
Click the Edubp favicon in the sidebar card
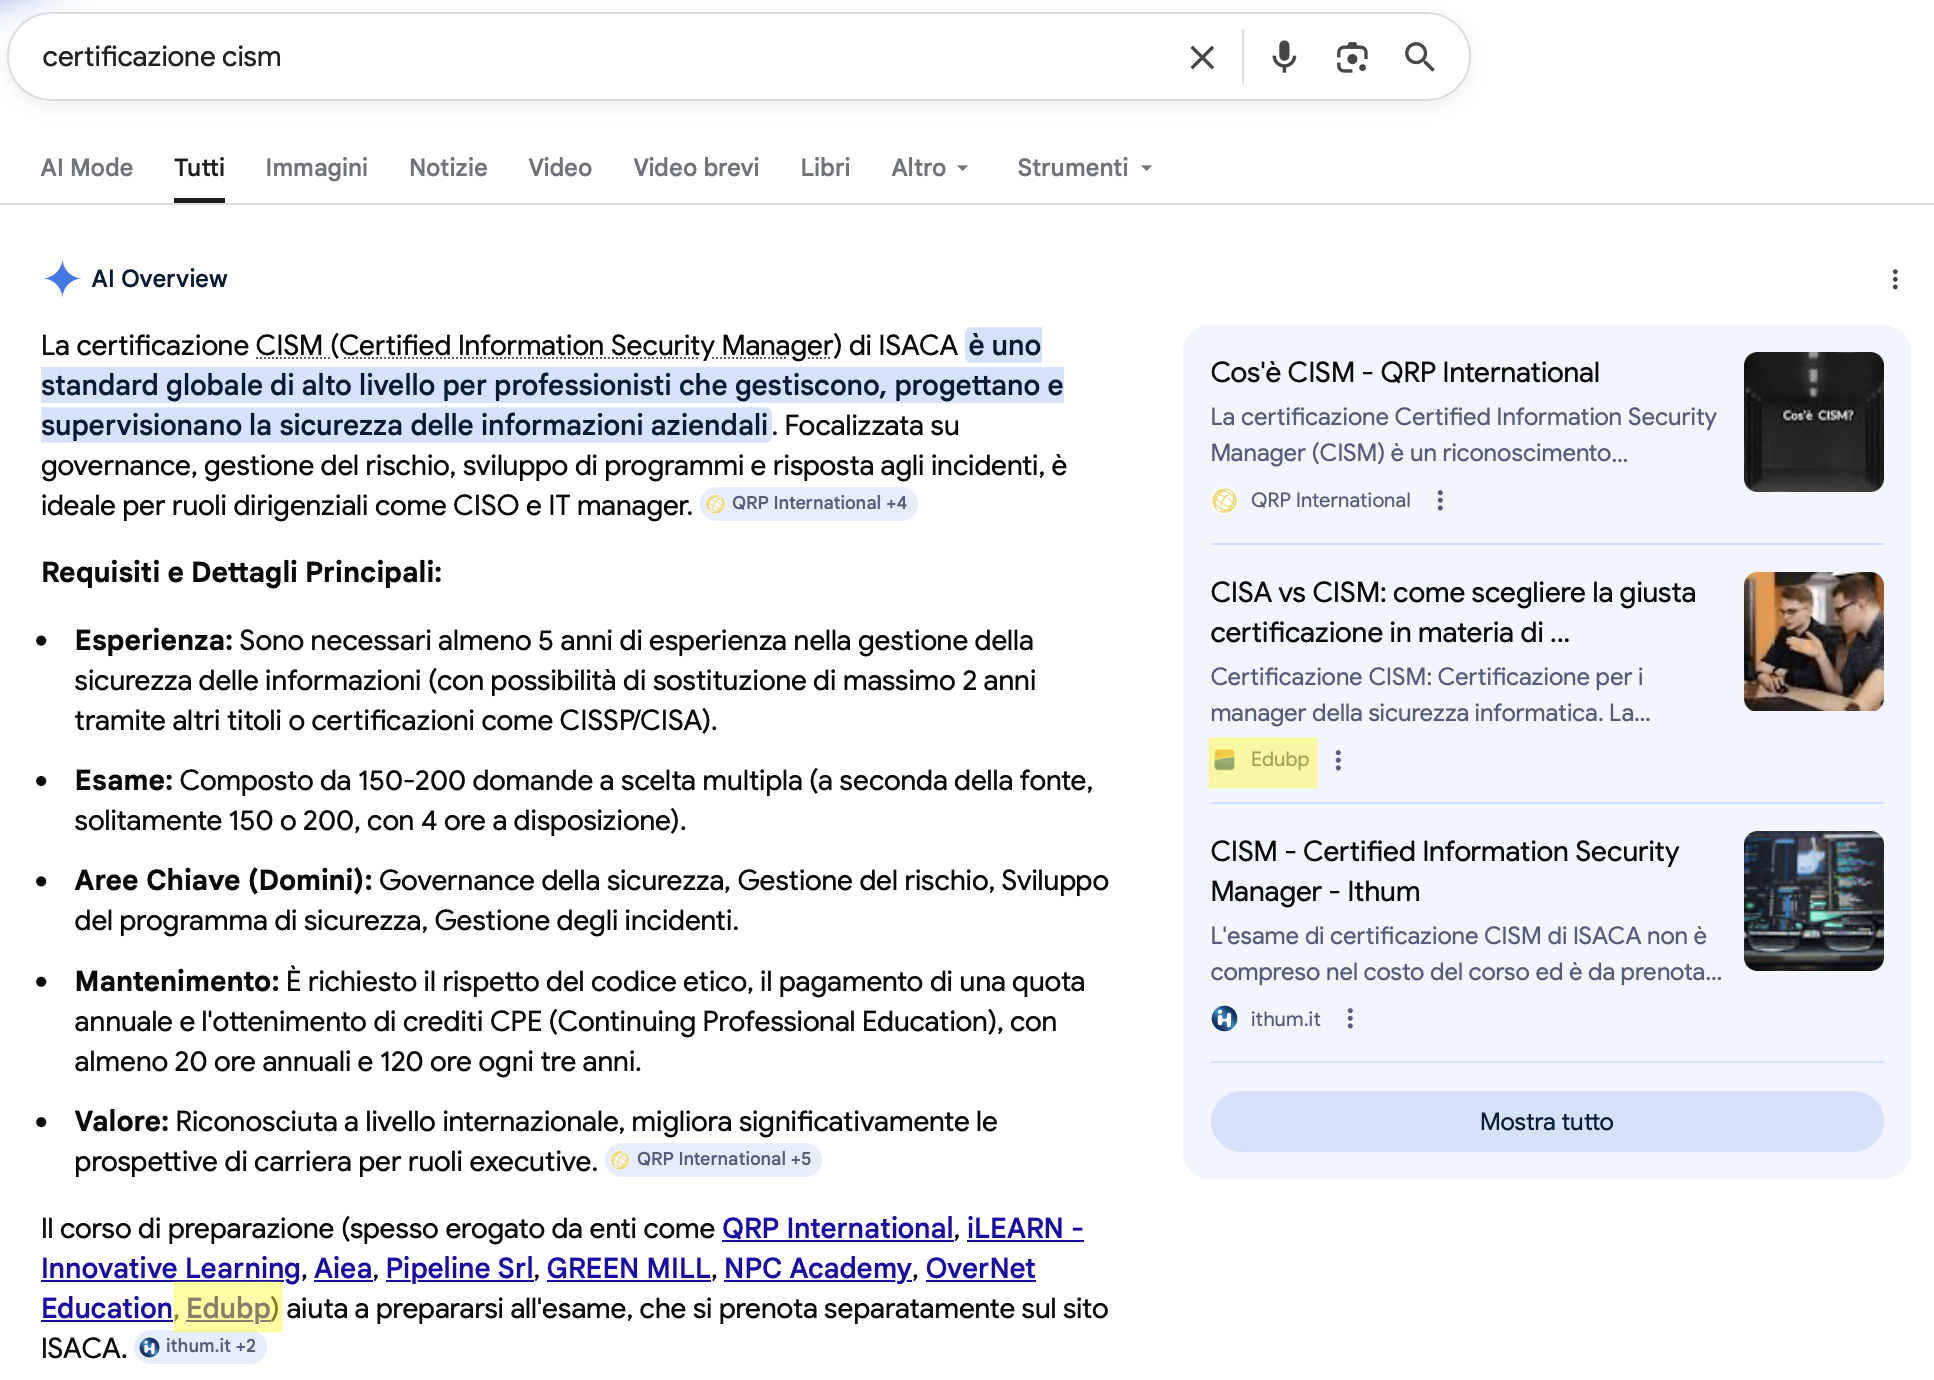click(x=1224, y=759)
